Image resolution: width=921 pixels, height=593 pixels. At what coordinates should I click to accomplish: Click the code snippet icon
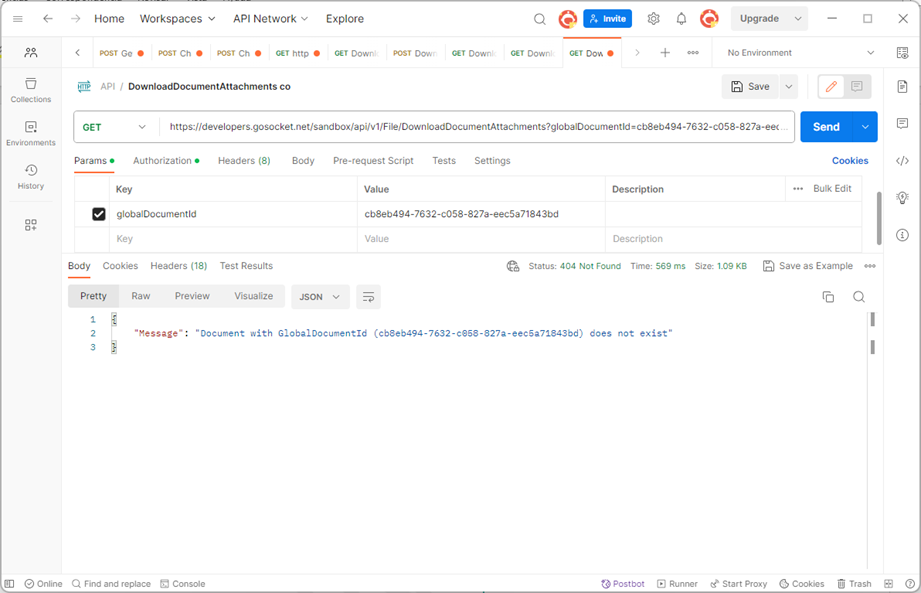pyautogui.click(x=902, y=161)
